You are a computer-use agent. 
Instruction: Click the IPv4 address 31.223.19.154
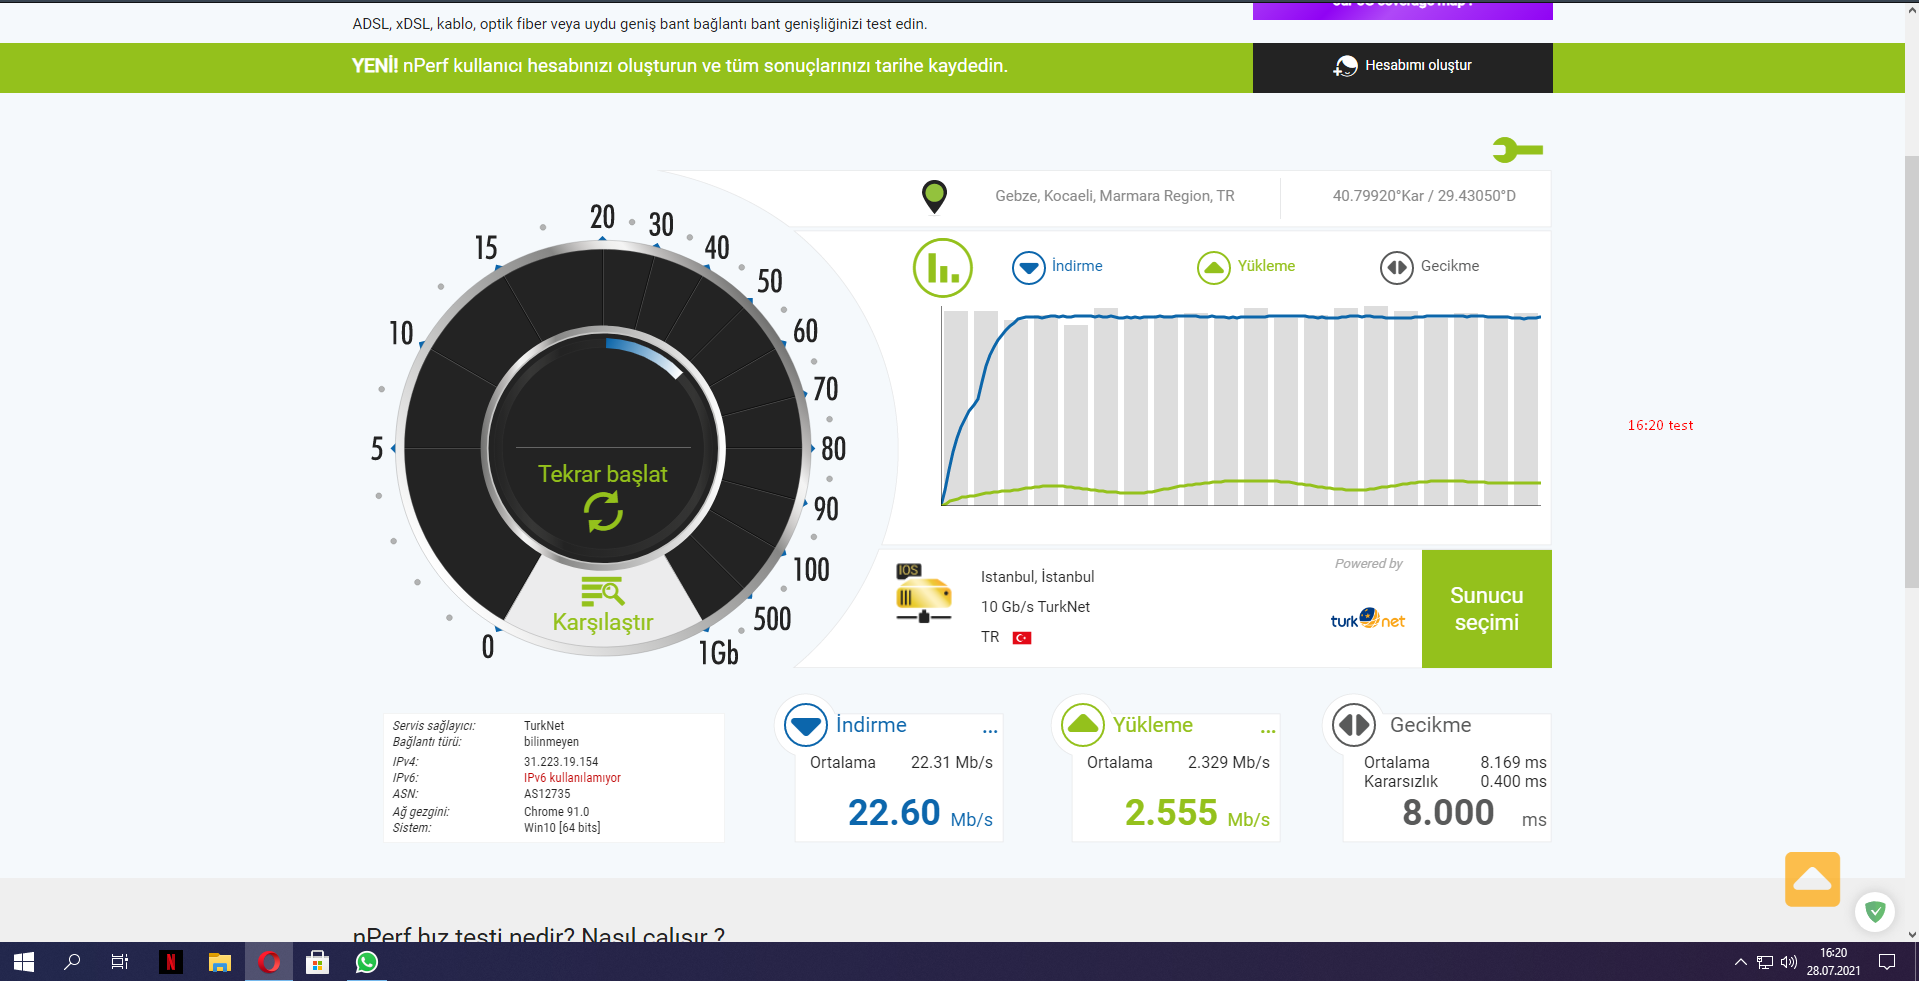tap(561, 762)
